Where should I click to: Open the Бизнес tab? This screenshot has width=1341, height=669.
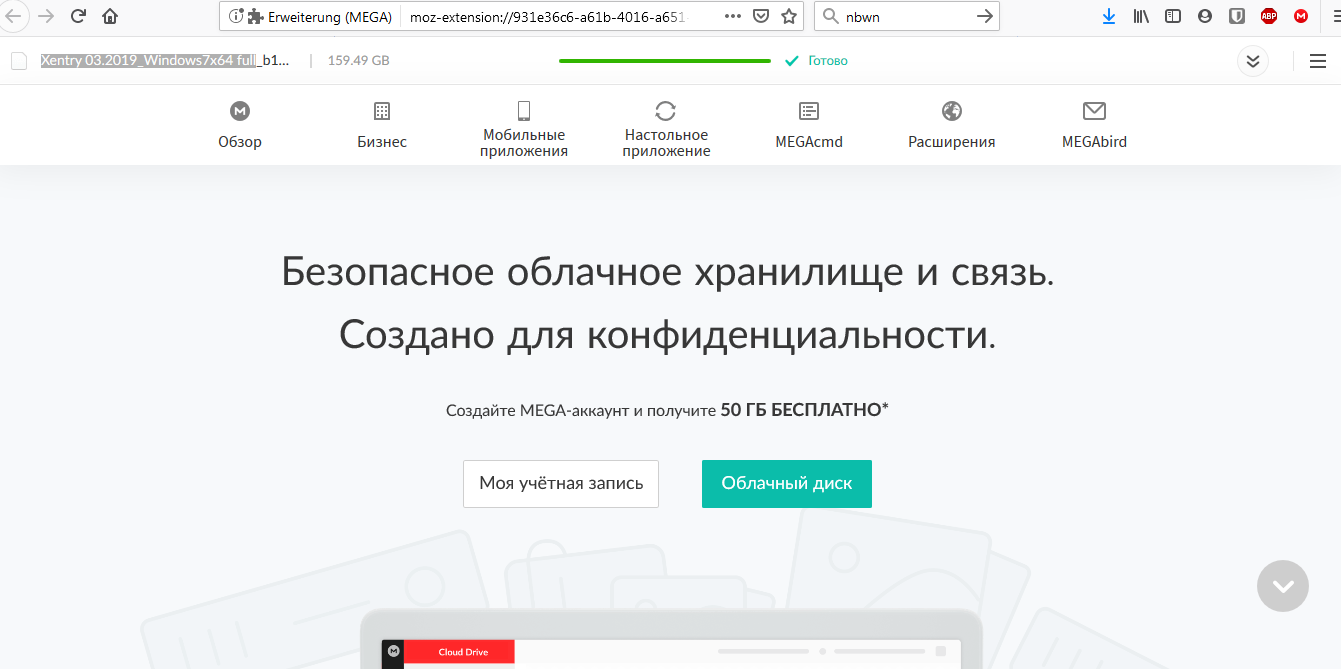tap(382, 126)
